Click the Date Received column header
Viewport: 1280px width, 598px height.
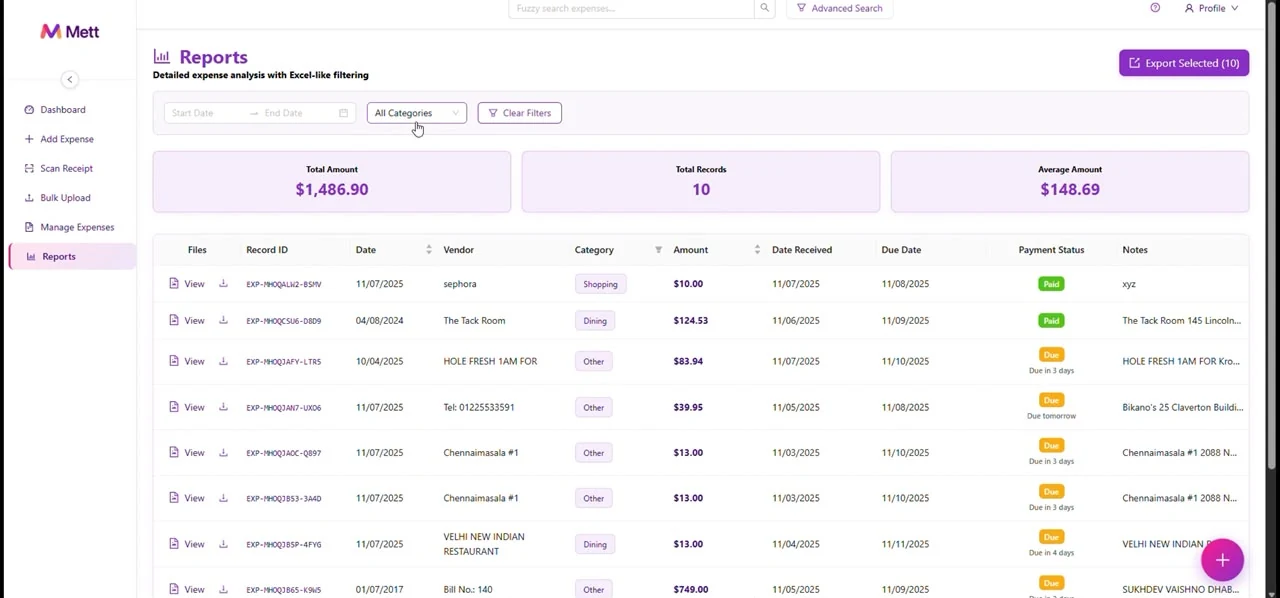[802, 250]
